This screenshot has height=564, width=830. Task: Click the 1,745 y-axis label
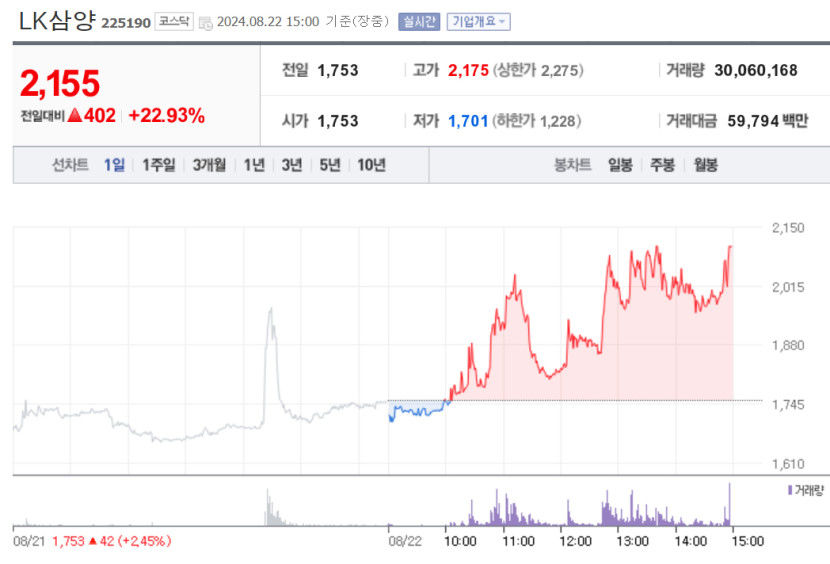[x=788, y=405]
